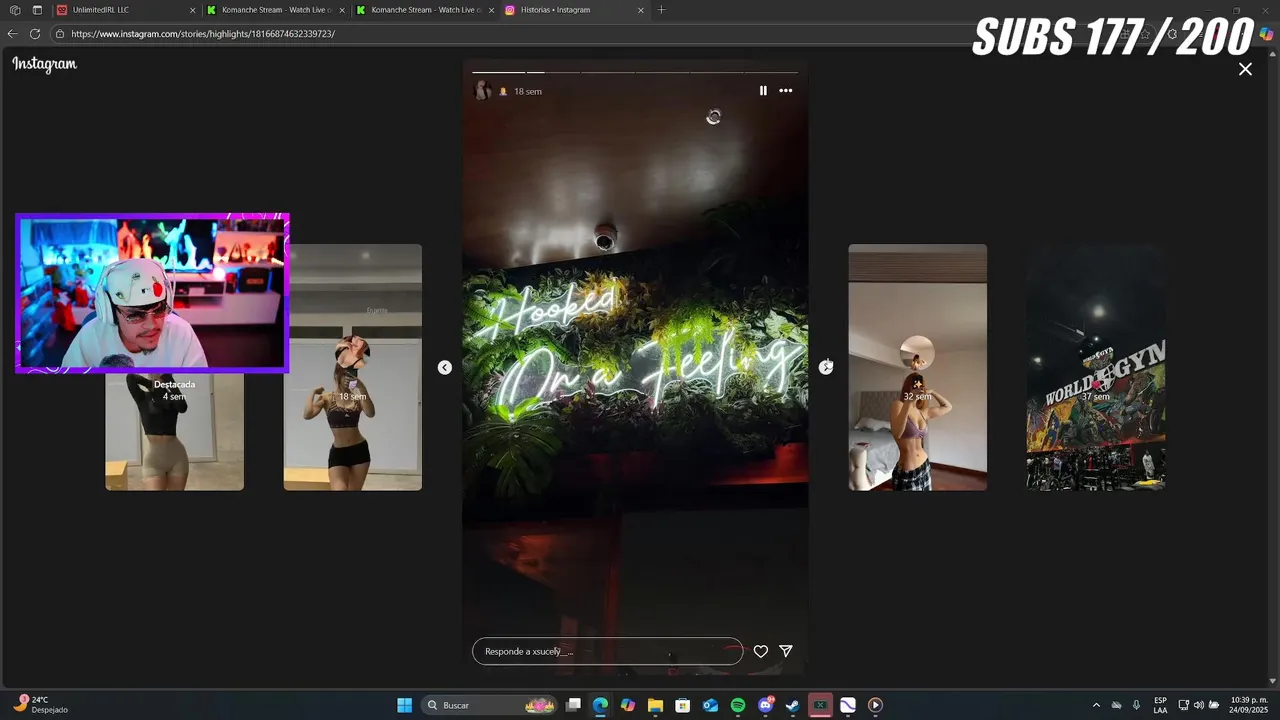The width and height of the screenshot is (1280, 720).
Task: Open the browser workspaces icon
Action: point(15,10)
